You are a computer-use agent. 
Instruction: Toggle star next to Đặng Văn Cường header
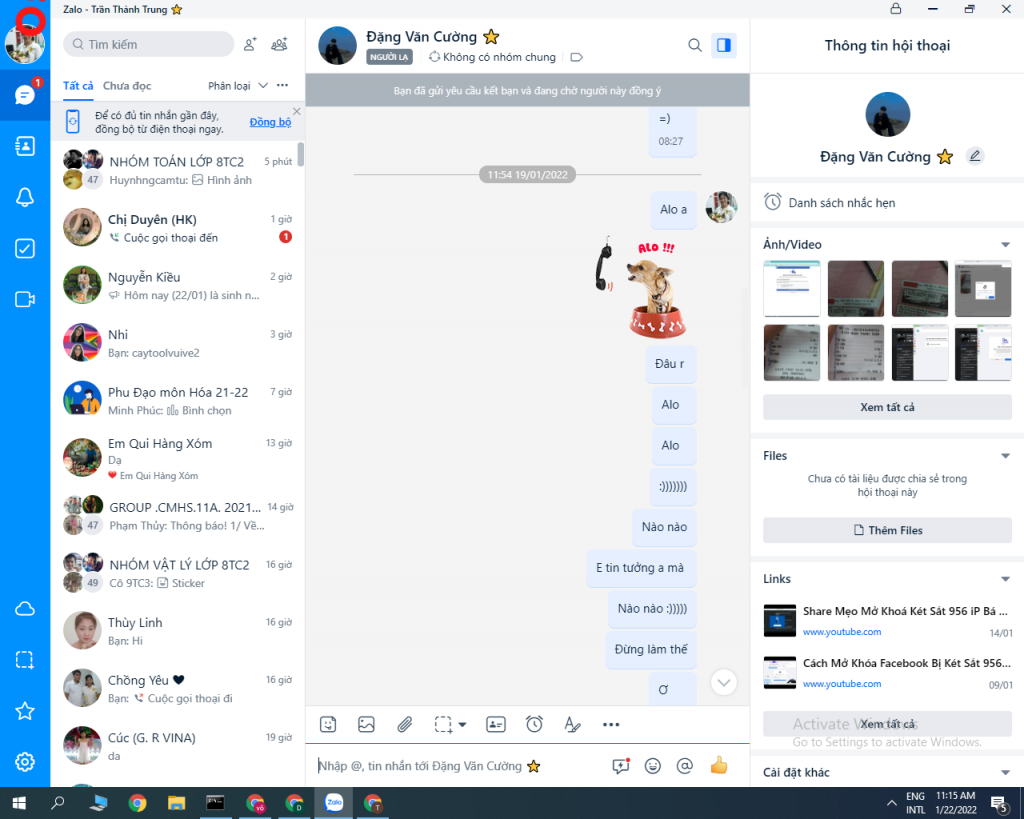pos(491,37)
